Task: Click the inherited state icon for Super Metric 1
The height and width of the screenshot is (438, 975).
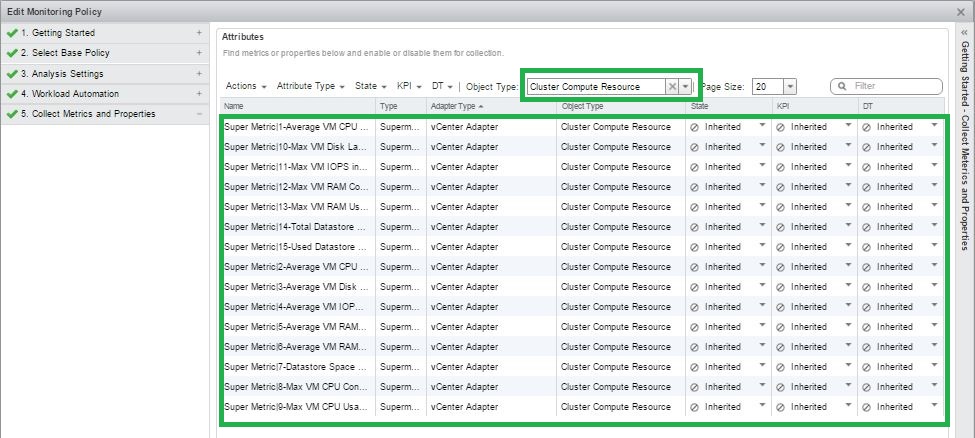Action: click(x=695, y=127)
